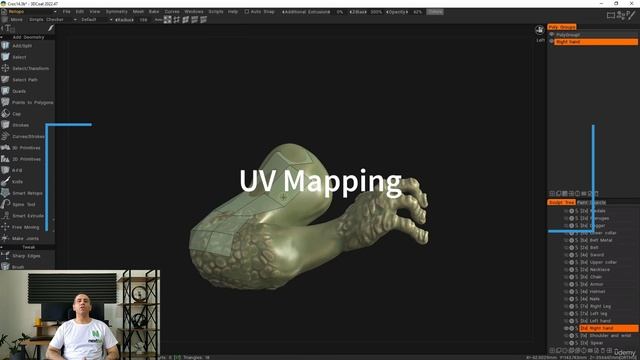
Task: Open the Default dropdown in the toolbar
Action: click(x=96, y=20)
